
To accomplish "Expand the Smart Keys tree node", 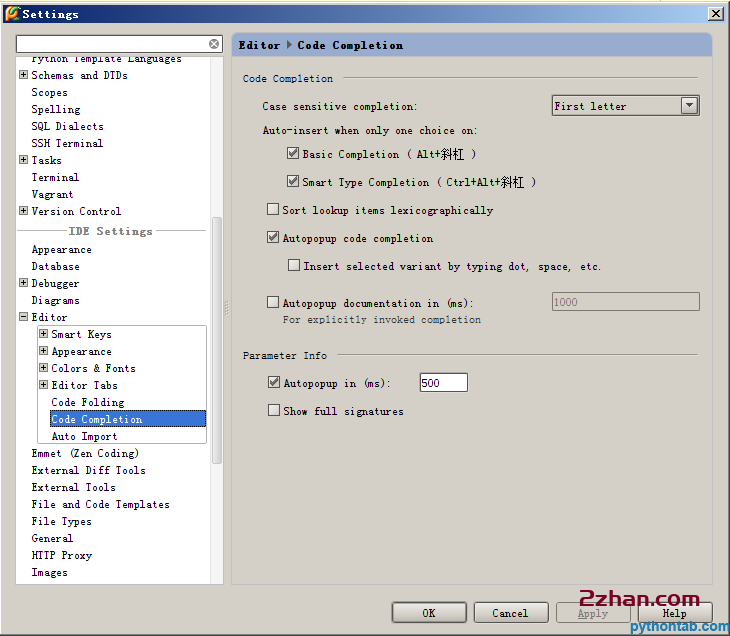I will pyautogui.click(x=44, y=334).
